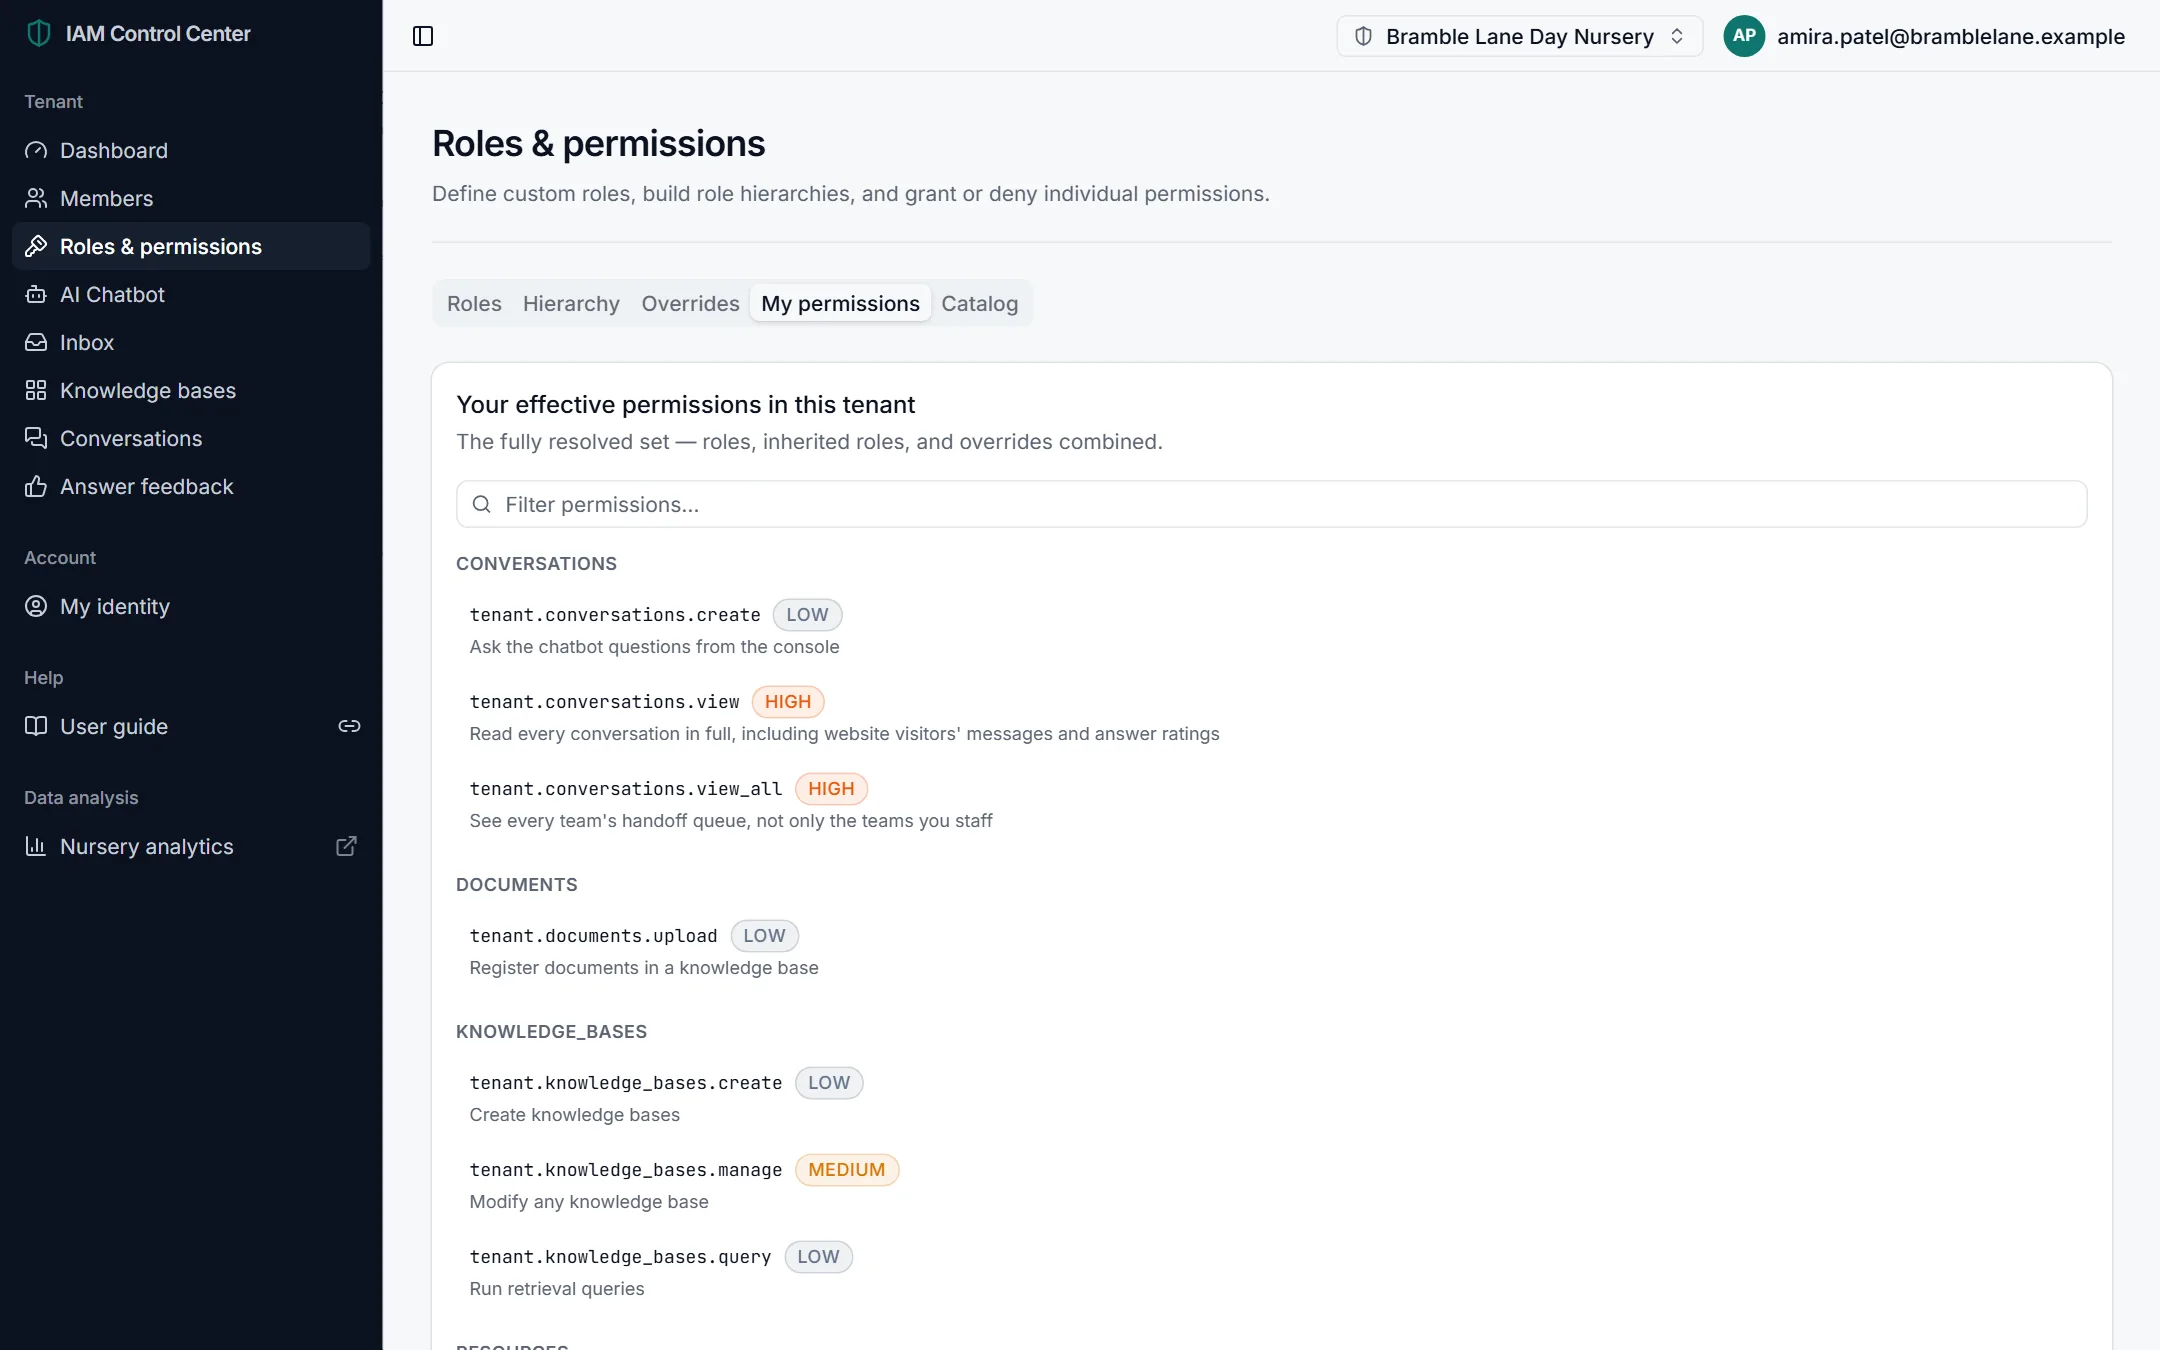The image size is (2160, 1350).
Task: Click HIGH badge next to tenant.conversations.view
Action: (x=788, y=702)
